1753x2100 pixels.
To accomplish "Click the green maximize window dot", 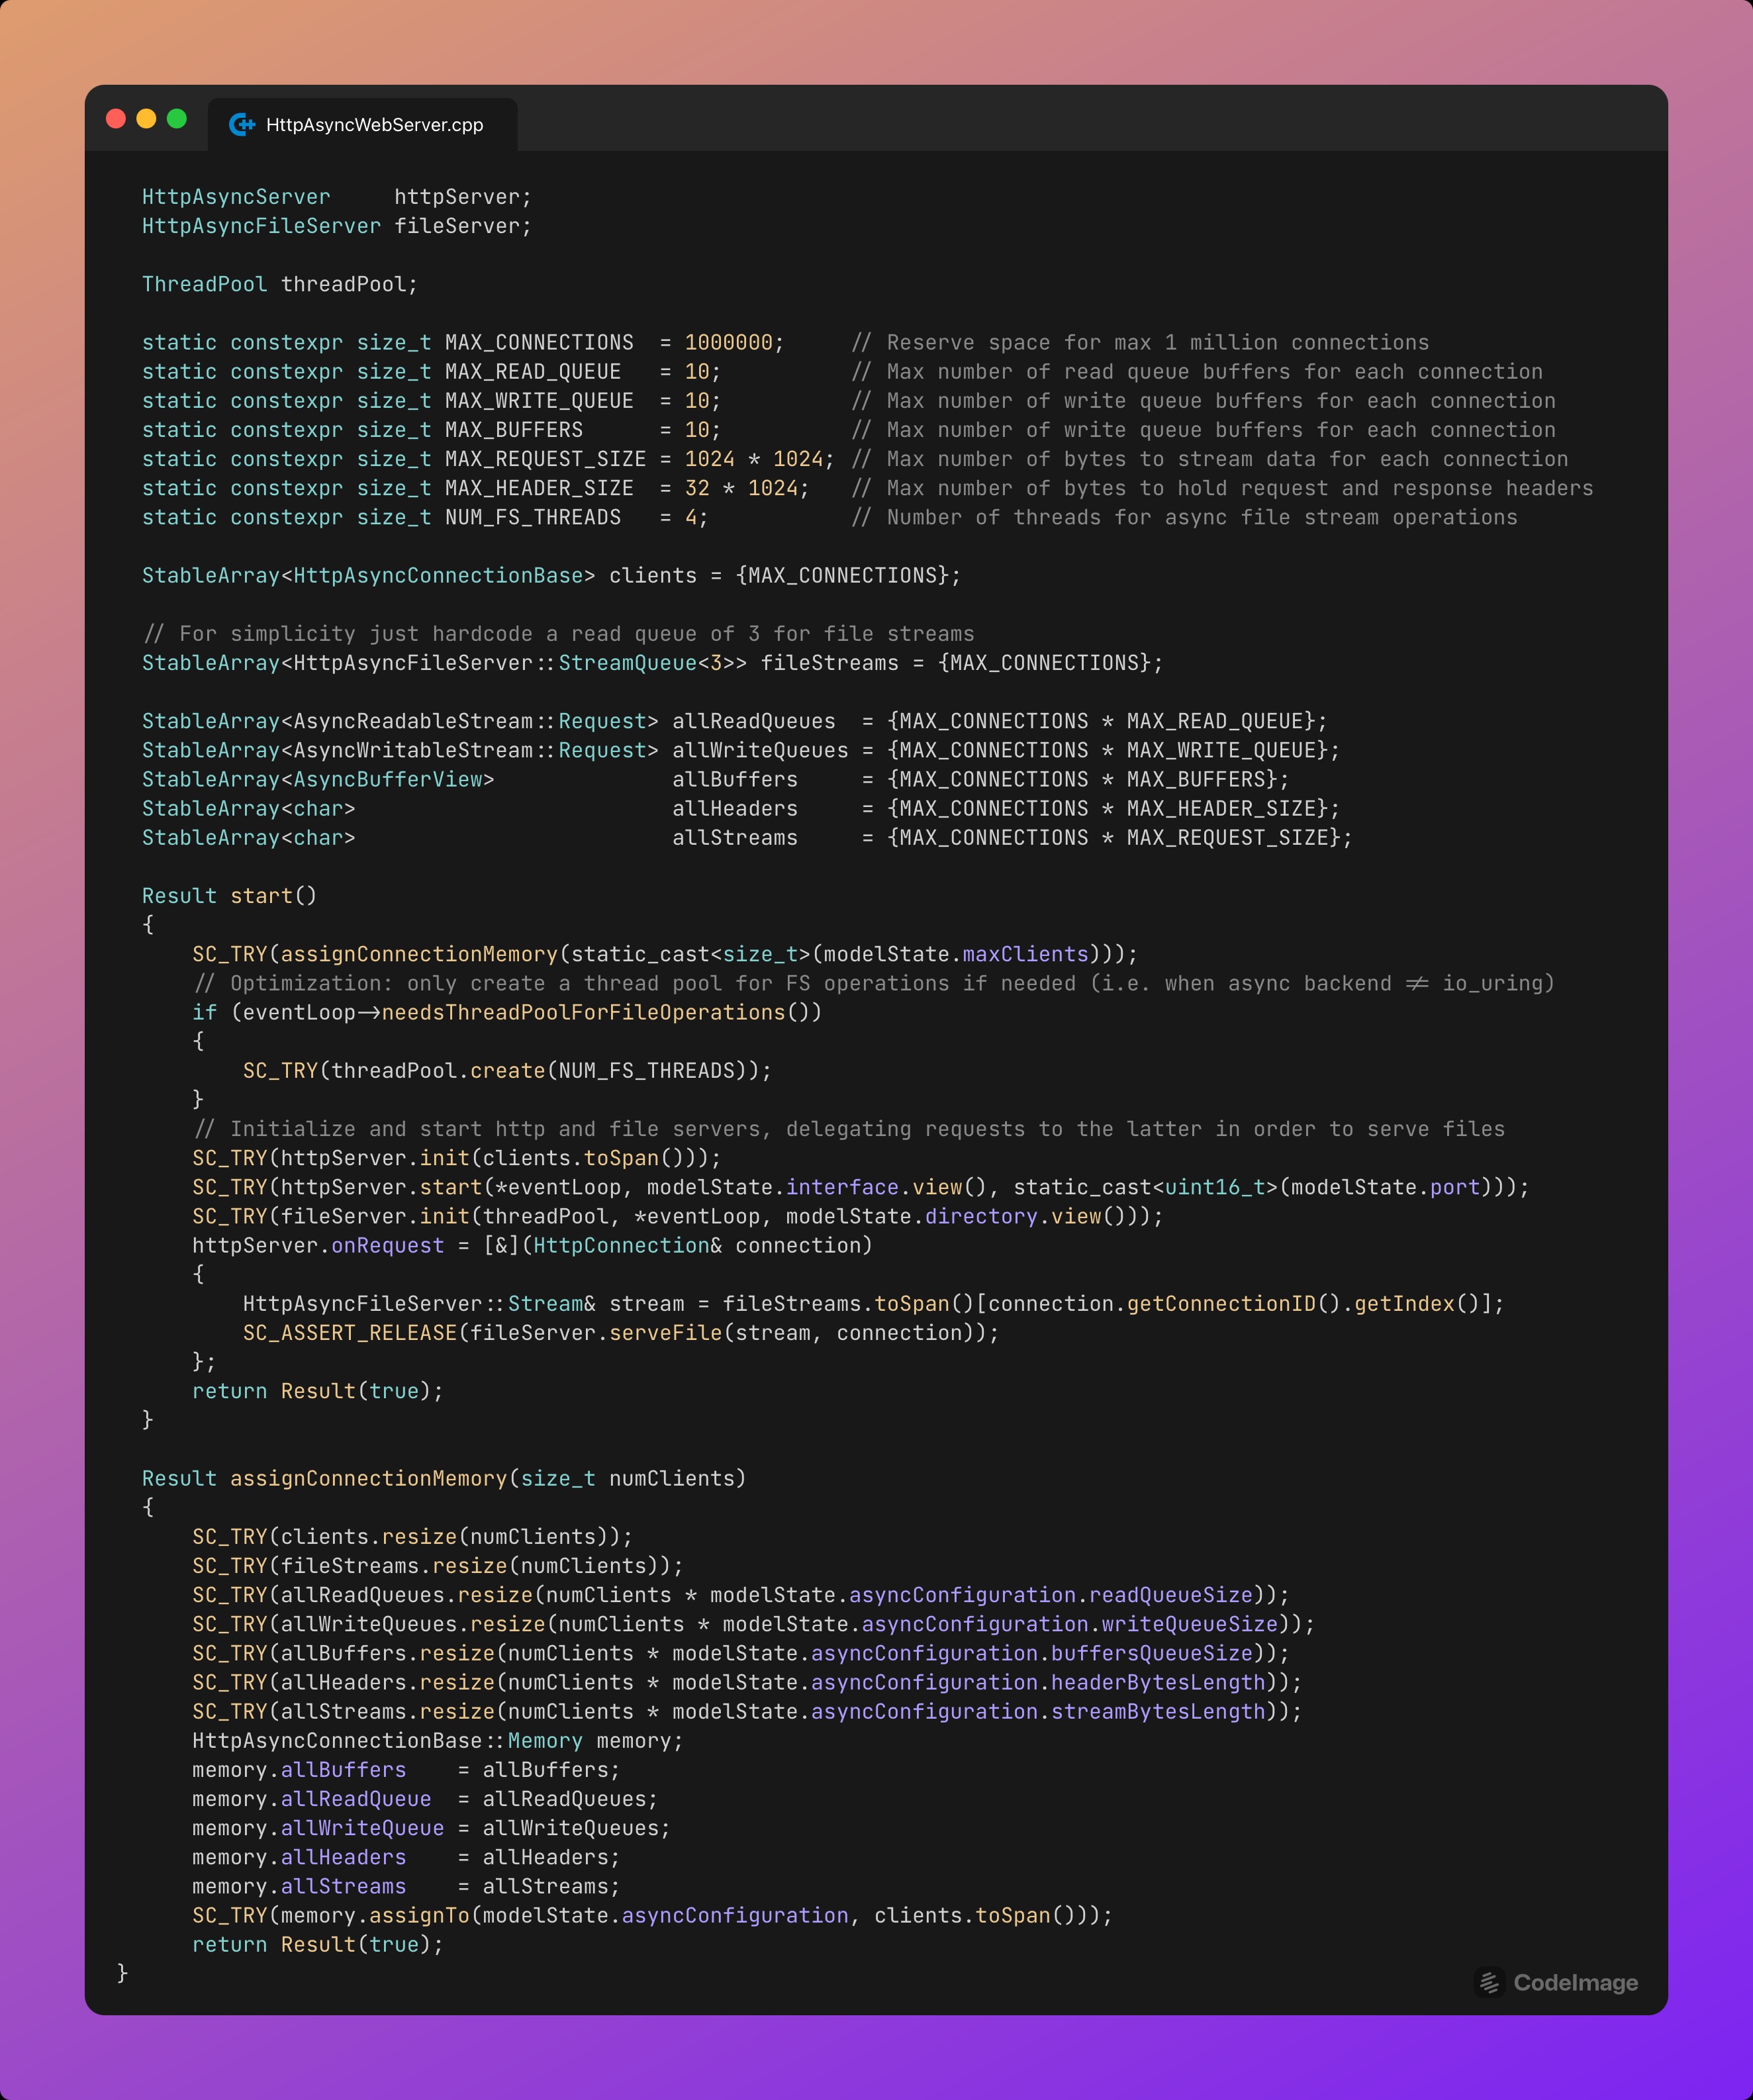I will click(x=177, y=119).
